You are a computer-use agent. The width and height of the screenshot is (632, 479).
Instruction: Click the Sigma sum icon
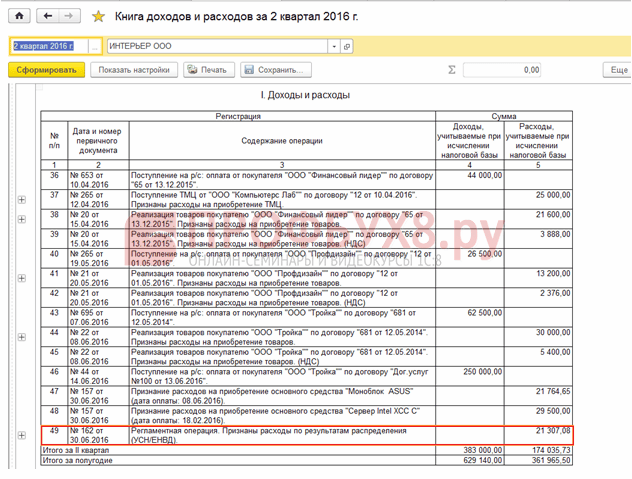452,70
